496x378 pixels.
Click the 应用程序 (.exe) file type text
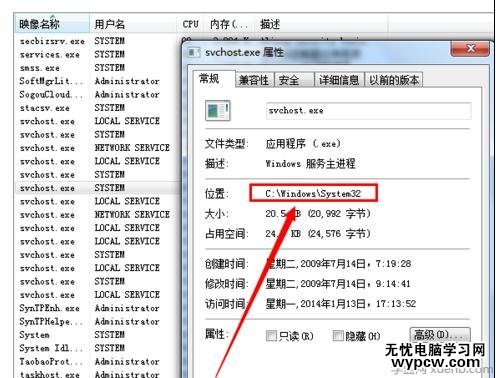(303, 144)
